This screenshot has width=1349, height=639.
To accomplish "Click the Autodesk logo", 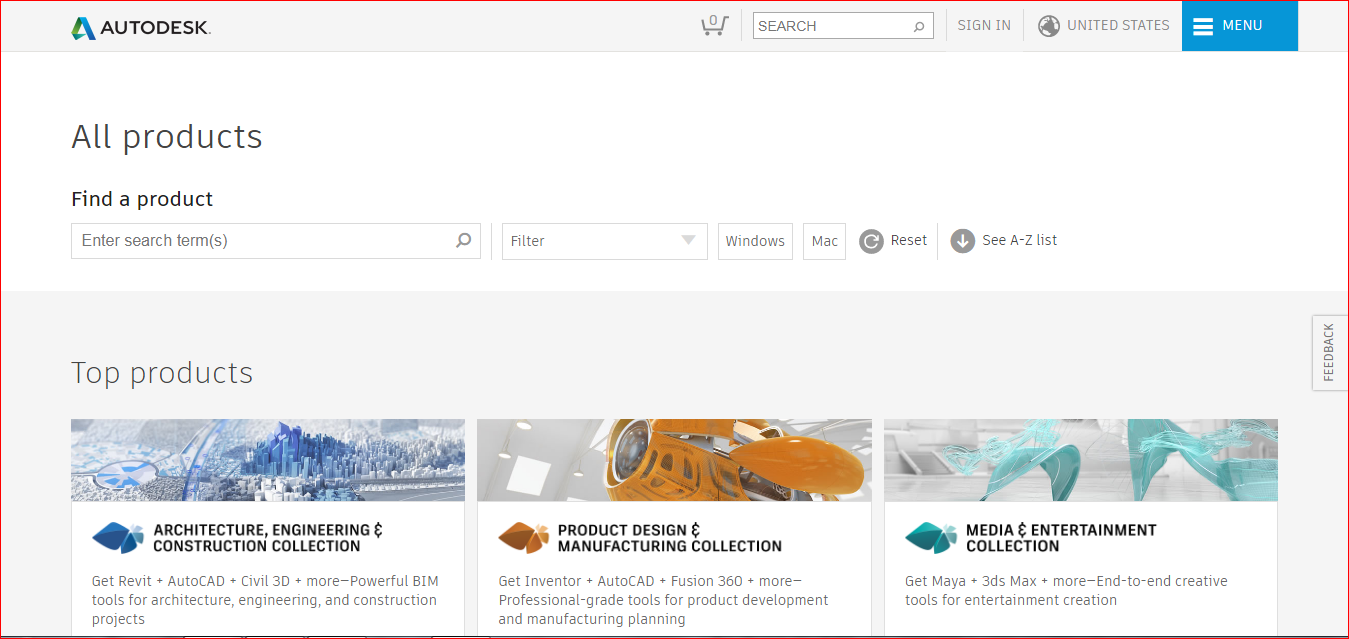I will coord(141,28).
